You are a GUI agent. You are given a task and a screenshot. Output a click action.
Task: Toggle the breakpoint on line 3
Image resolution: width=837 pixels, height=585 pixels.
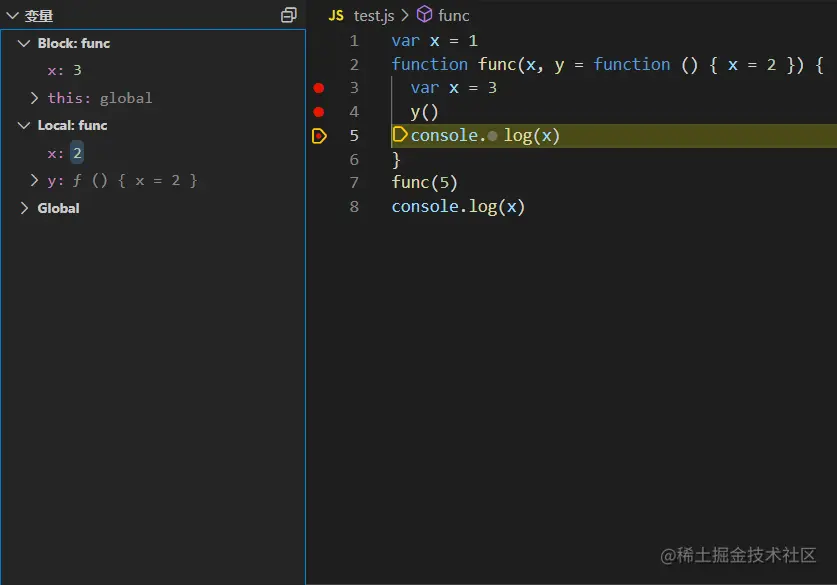(319, 88)
